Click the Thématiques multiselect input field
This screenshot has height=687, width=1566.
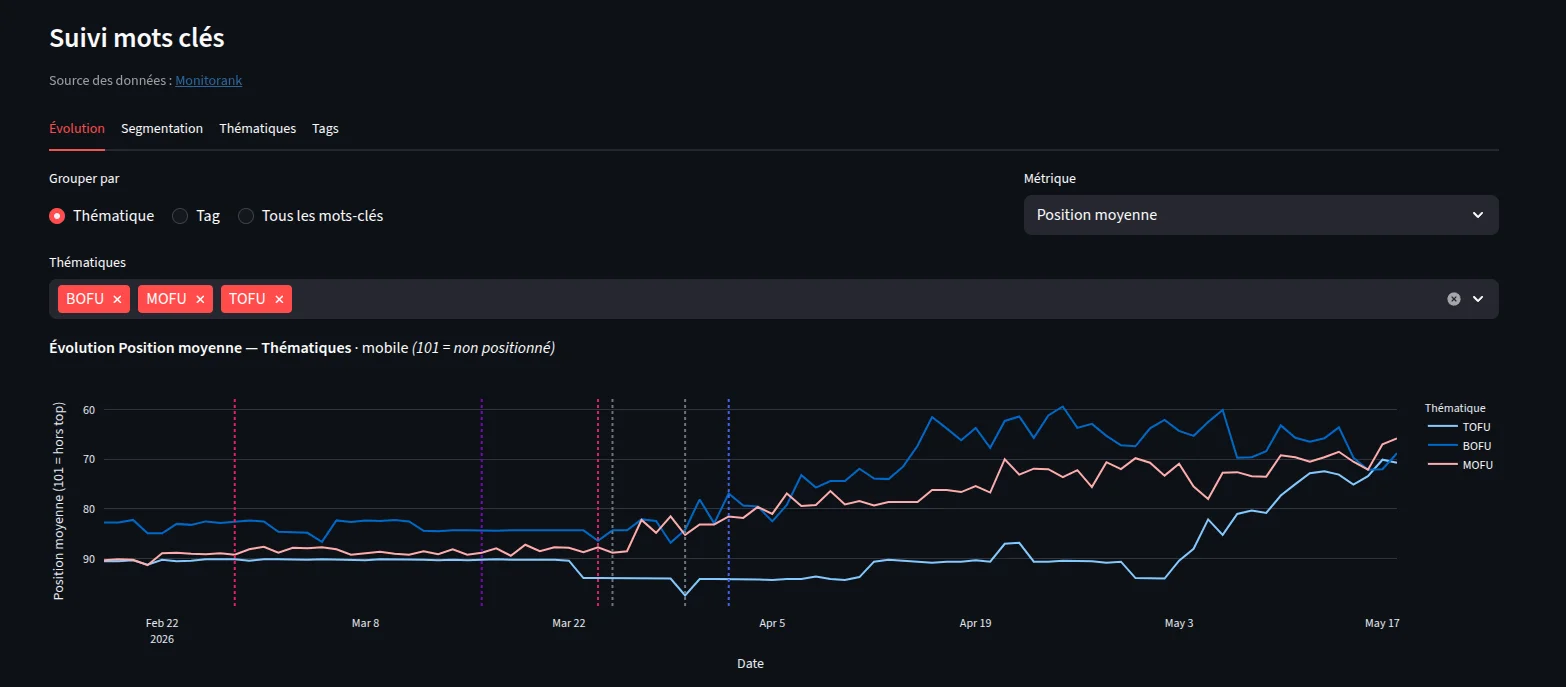(774, 299)
